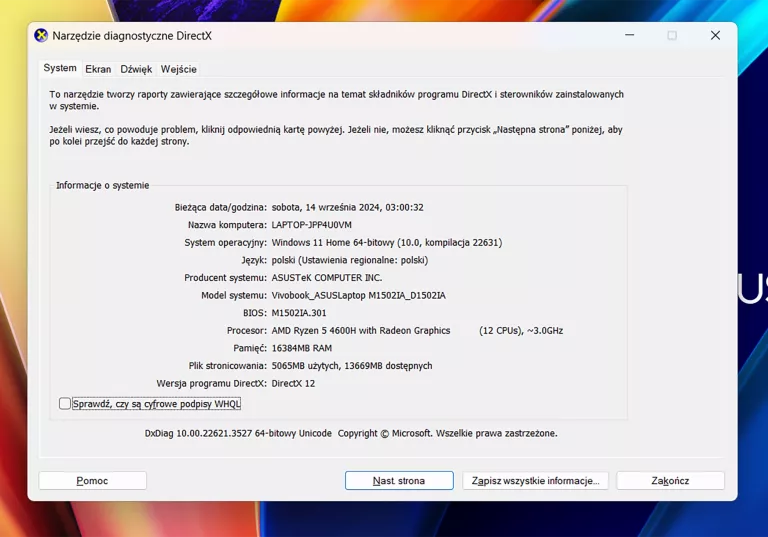The height and width of the screenshot is (537, 768).
Task: Enable the WHQL digital signatures checkbox
Action: pos(65,403)
